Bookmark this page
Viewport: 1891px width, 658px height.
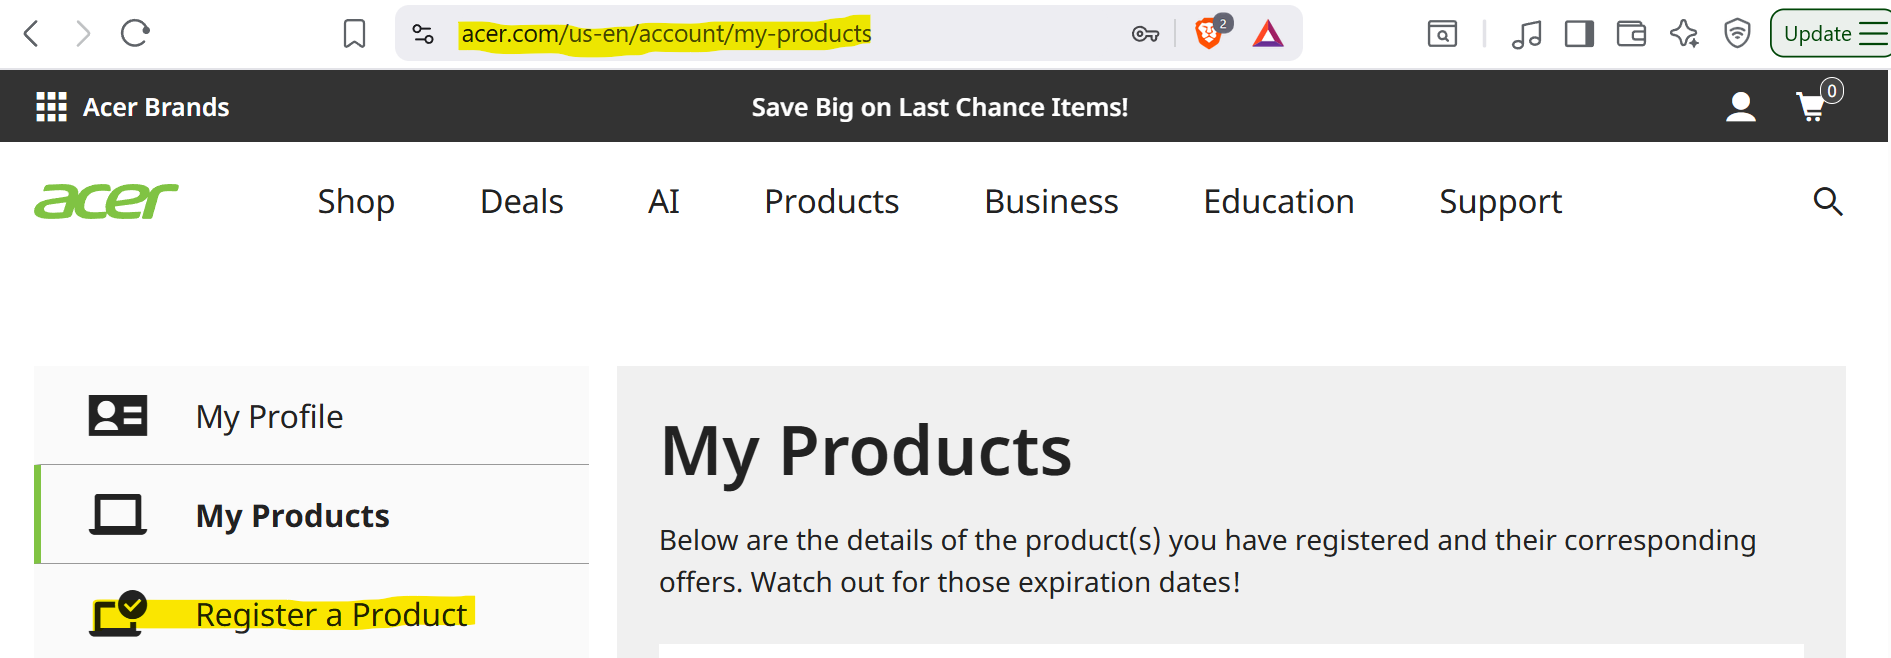(354, 34)
